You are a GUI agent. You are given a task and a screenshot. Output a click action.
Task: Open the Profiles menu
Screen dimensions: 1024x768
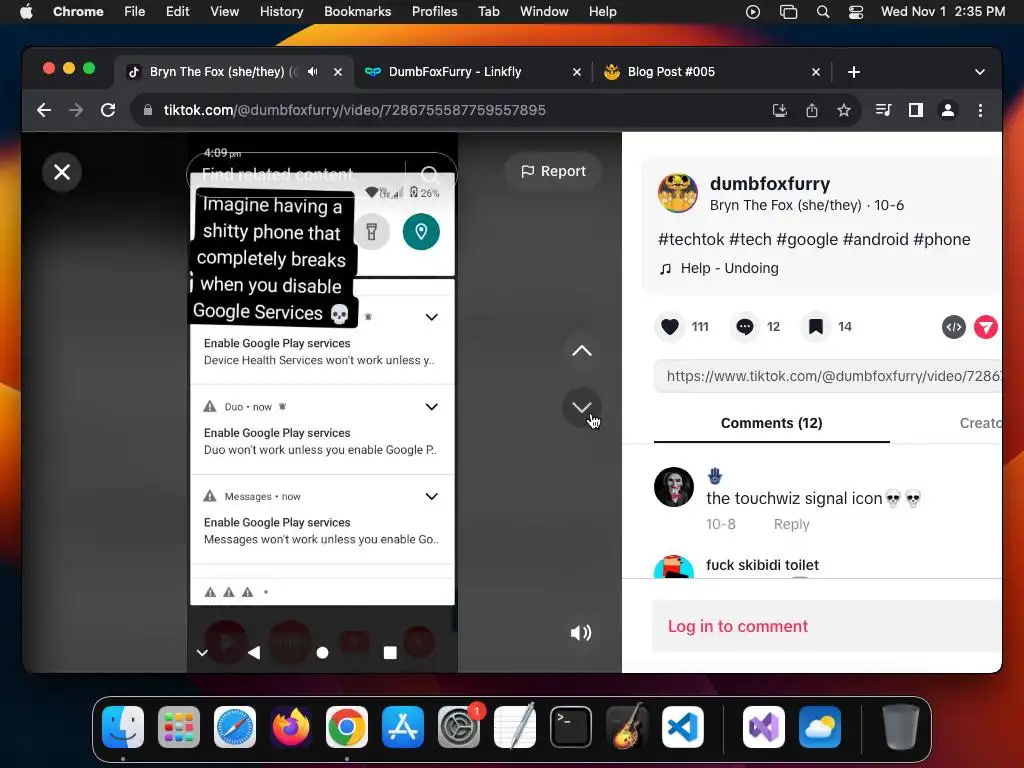434,11
